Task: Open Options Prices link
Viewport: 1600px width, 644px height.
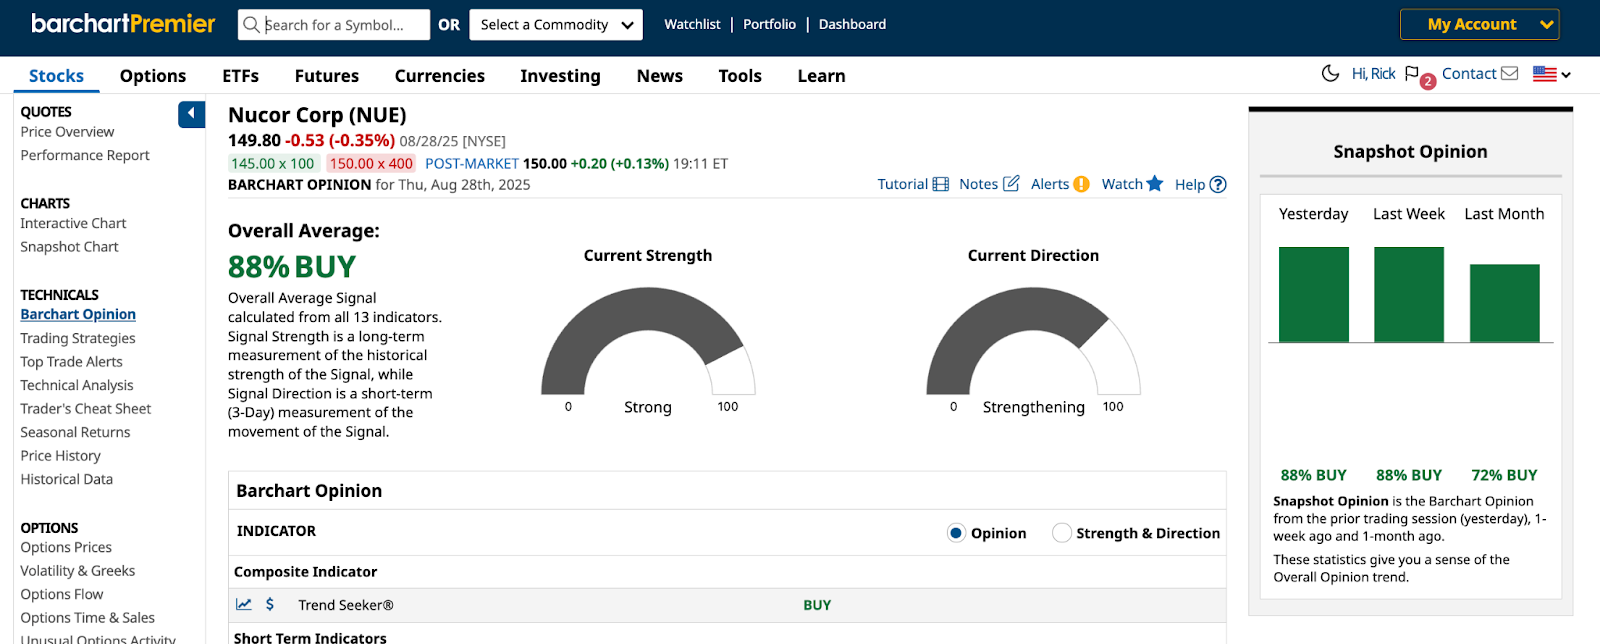Action: coord(66,547)
